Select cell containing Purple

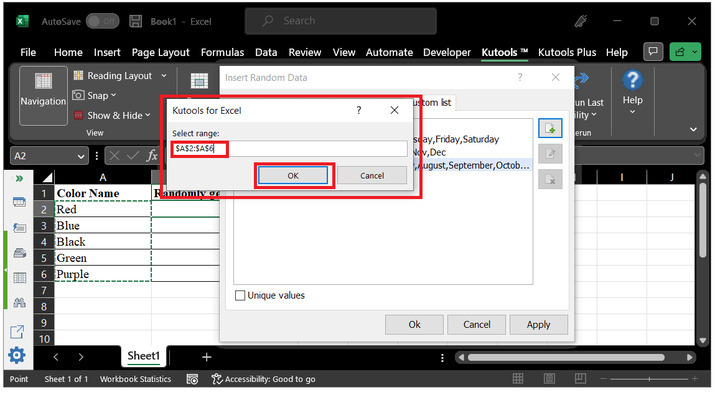tap(103, 274)
